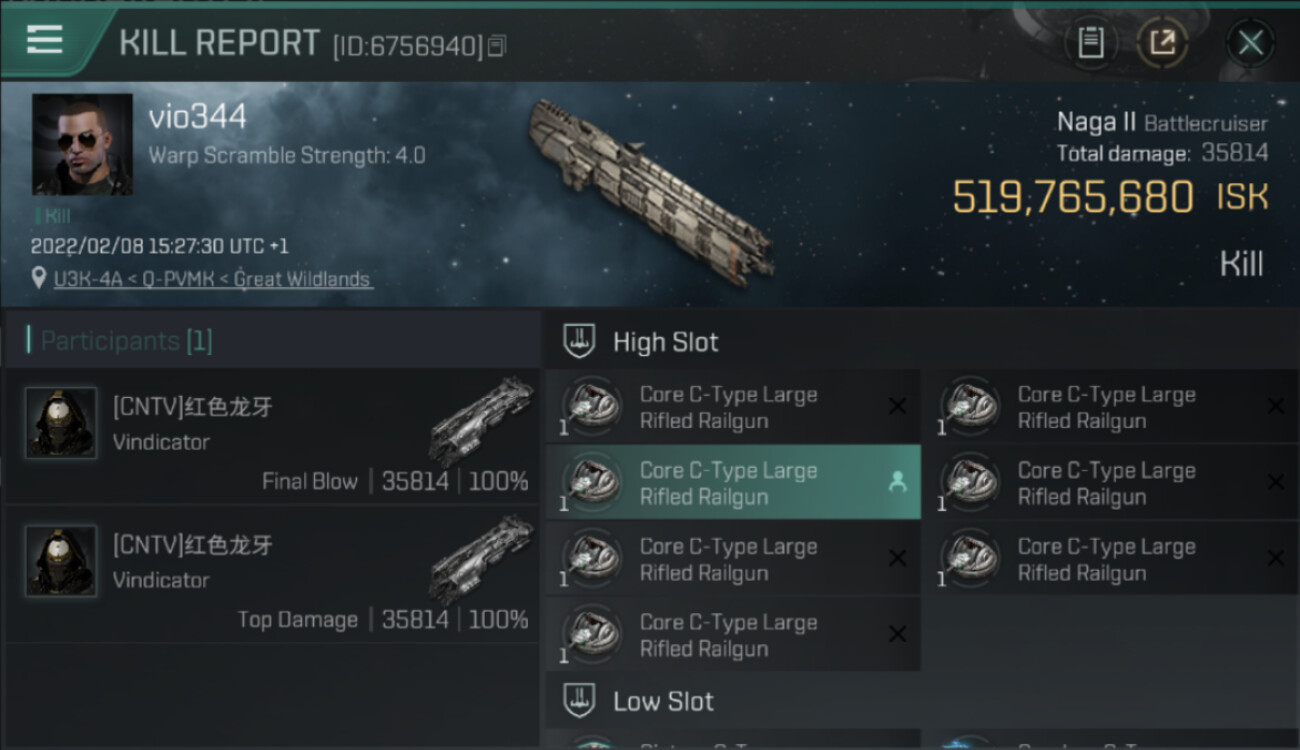The height and width of the screenshot is (750, 1300).
Task: Copy the kill report ID number
Action: pyautogui.click(x=497, y=45)
